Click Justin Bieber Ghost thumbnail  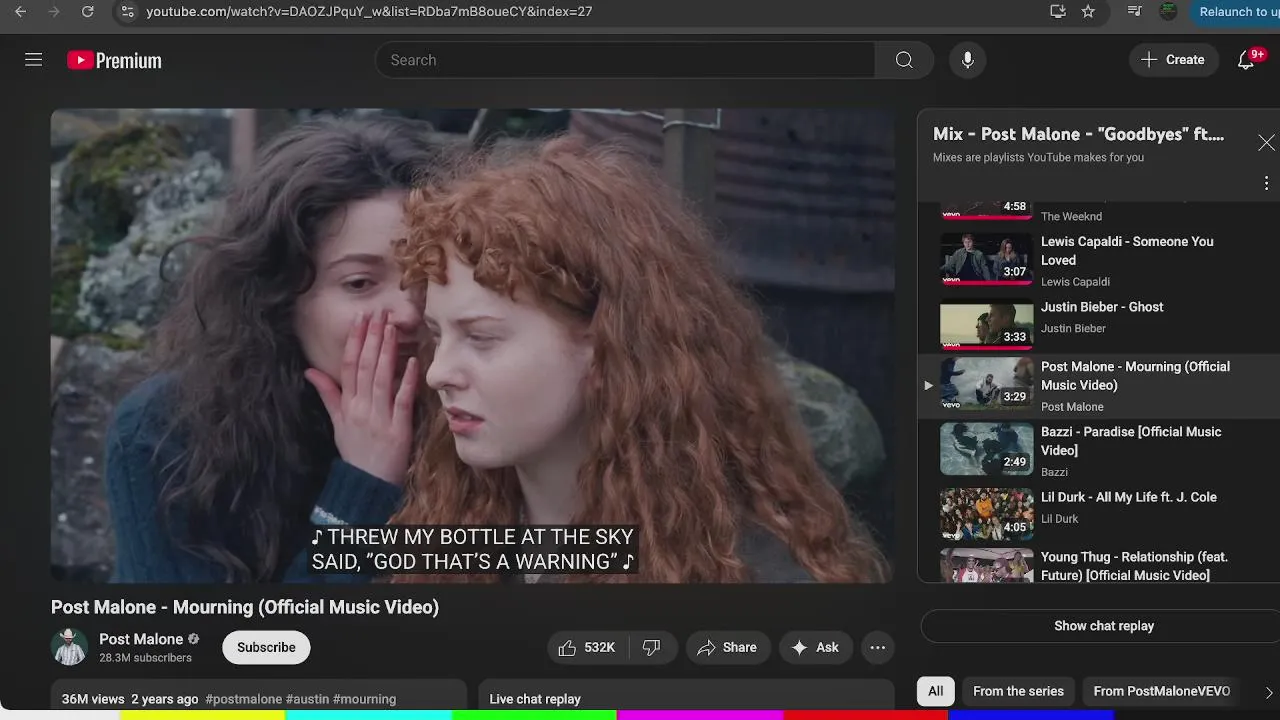click(x=986, y=324)
